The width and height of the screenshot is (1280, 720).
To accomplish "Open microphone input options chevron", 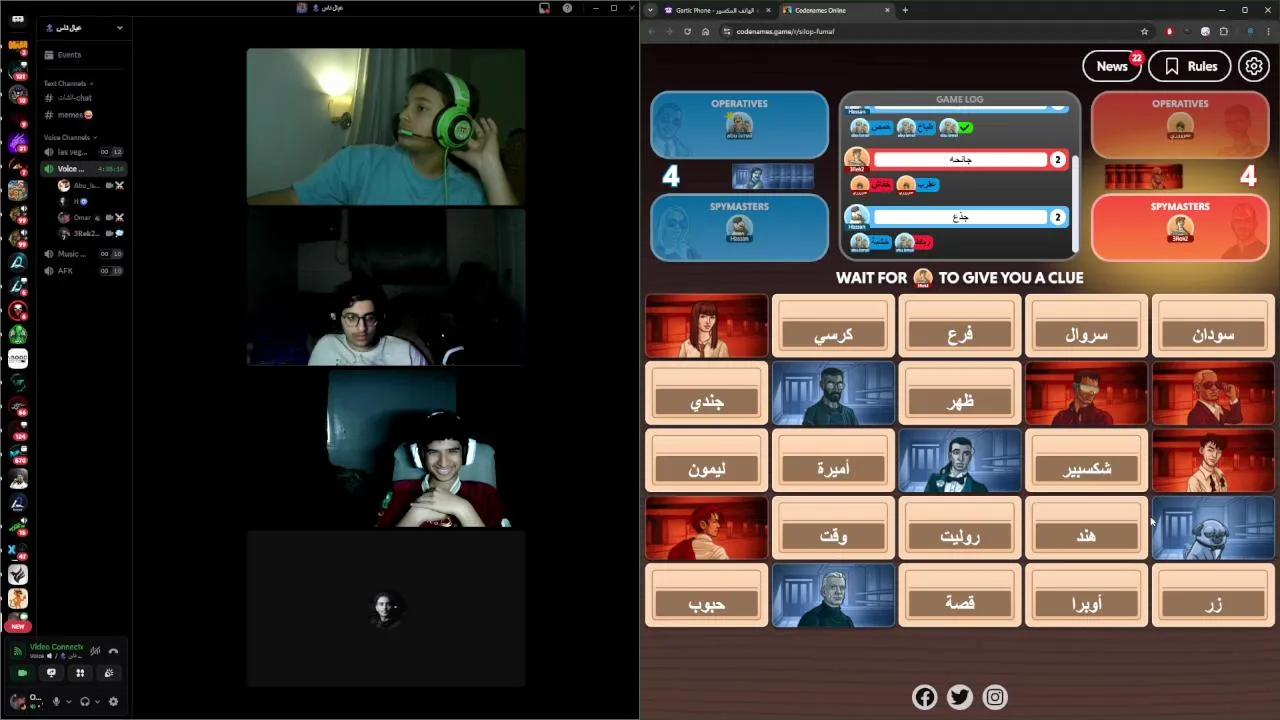I will pos(68,702).
